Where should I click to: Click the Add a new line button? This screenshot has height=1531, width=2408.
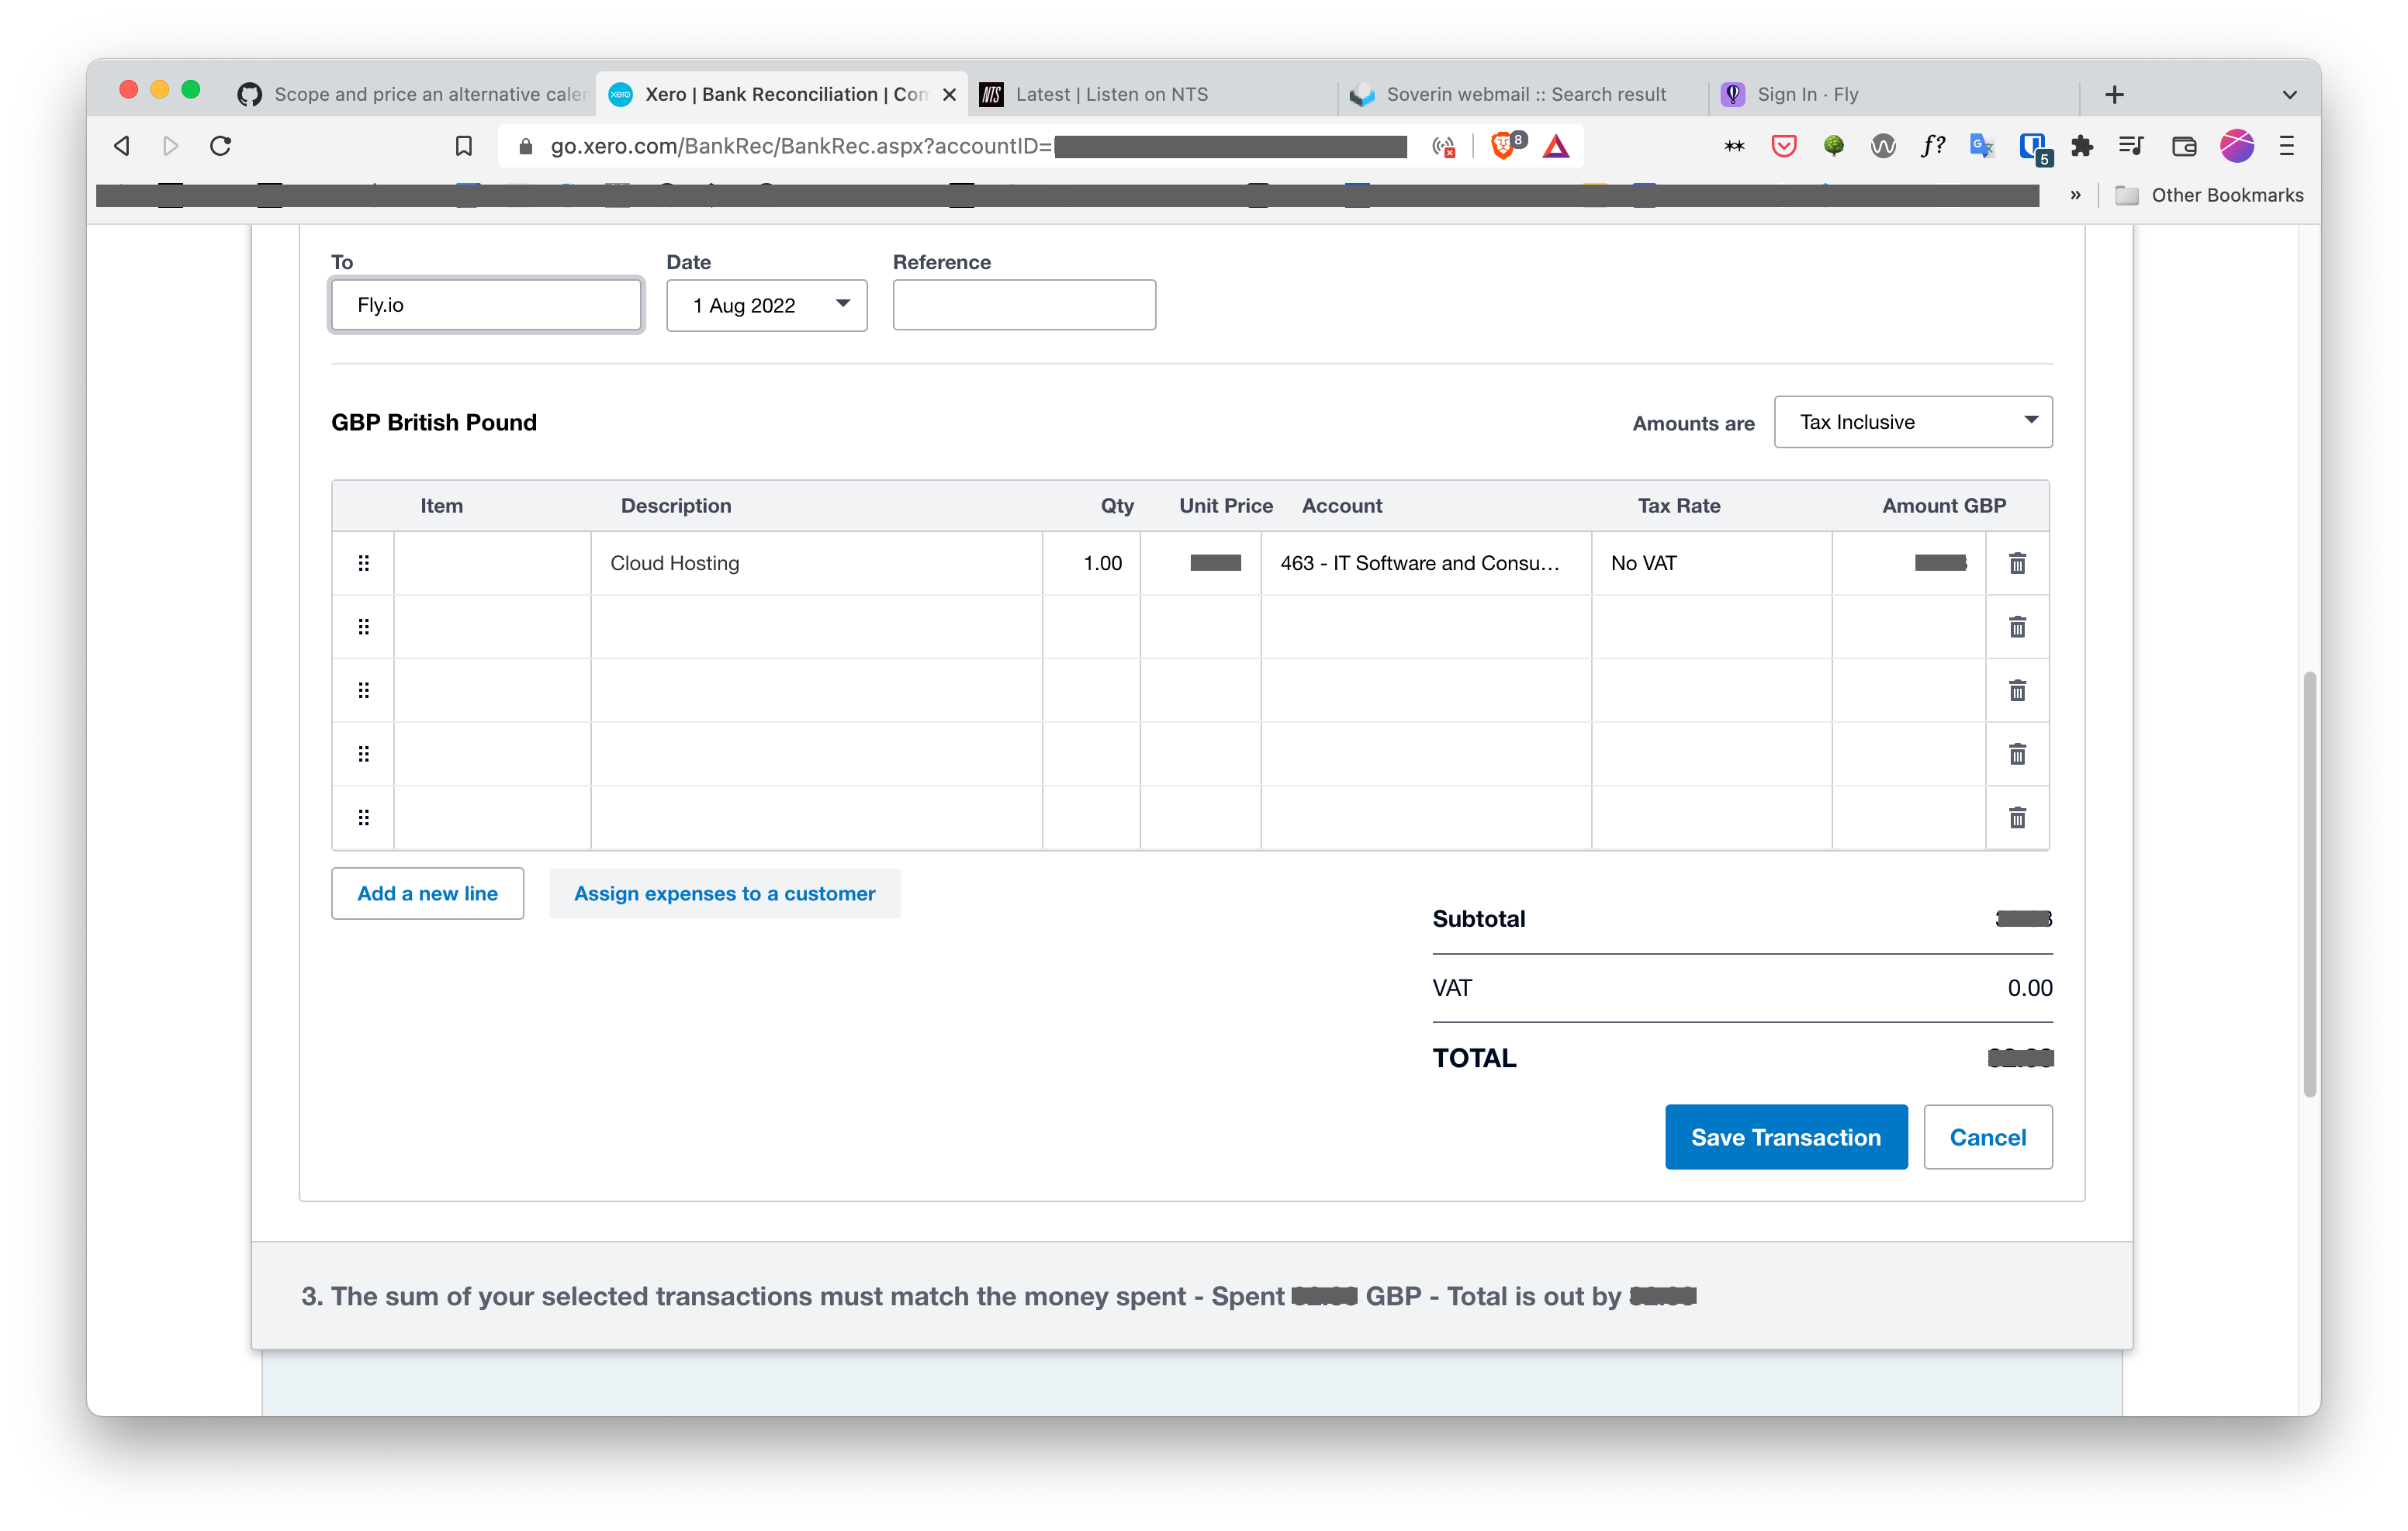pyautogui.click(x=428, y=893)
